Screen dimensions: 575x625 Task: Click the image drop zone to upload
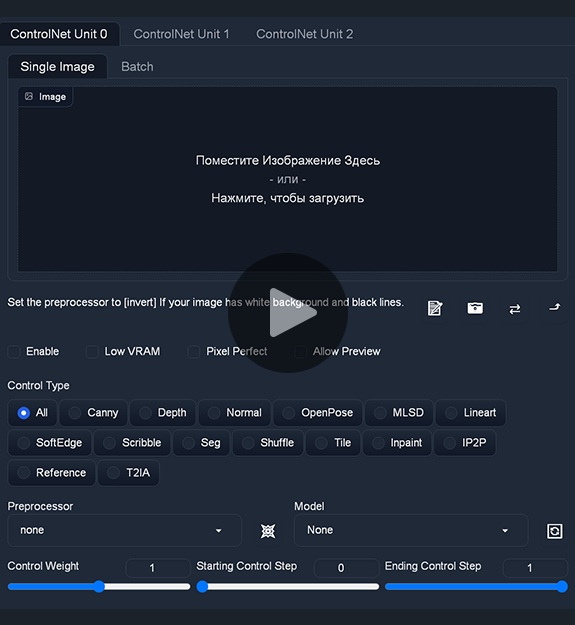coord(287,179)
